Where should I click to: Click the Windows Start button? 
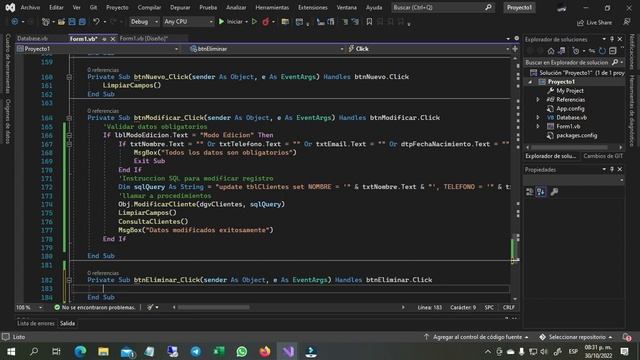click(x=11, y=351)
